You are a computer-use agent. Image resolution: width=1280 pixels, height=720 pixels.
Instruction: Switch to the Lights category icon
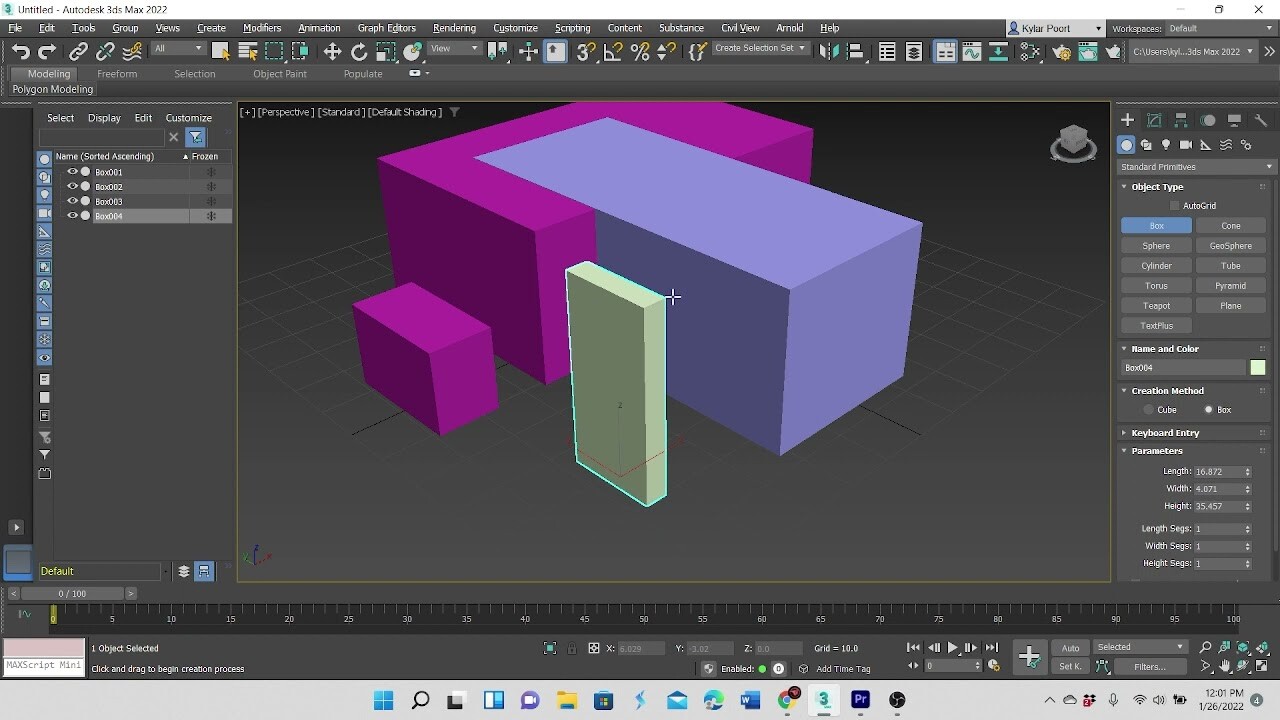[1166, 145]
